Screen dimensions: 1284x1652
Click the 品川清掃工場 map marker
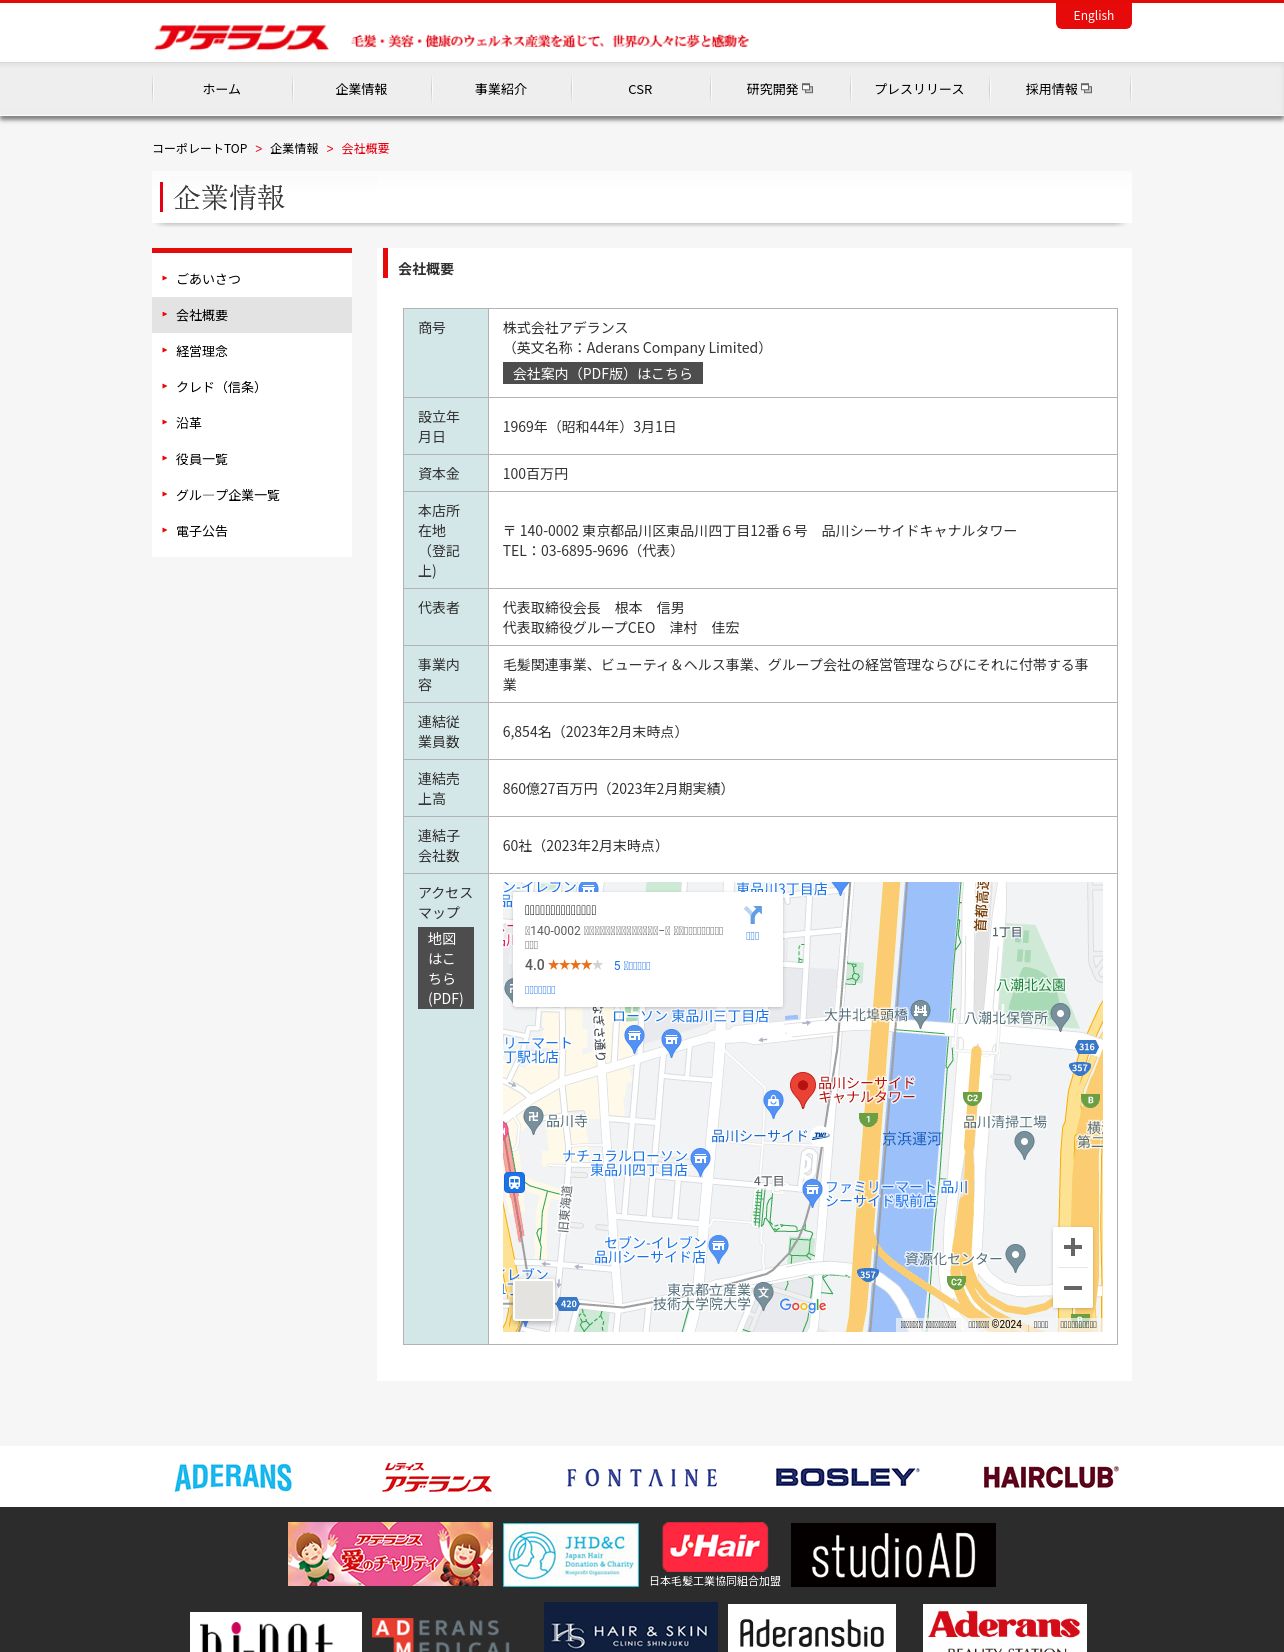tap(1024, 1144)
